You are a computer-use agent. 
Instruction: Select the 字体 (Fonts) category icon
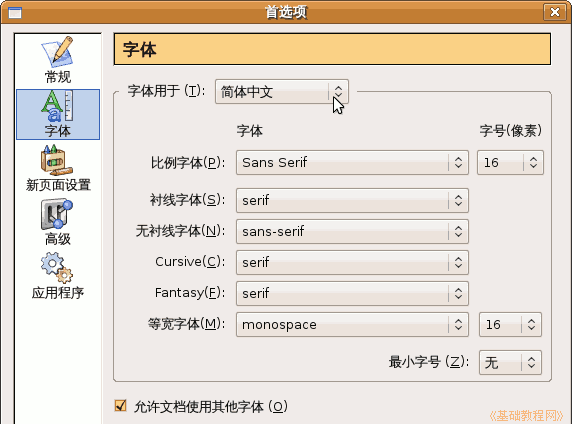click(58, 114)
